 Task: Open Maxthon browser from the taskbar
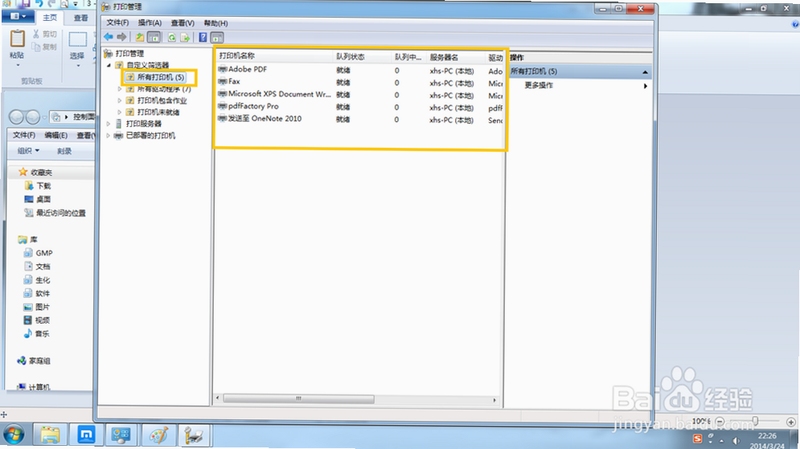86,435
